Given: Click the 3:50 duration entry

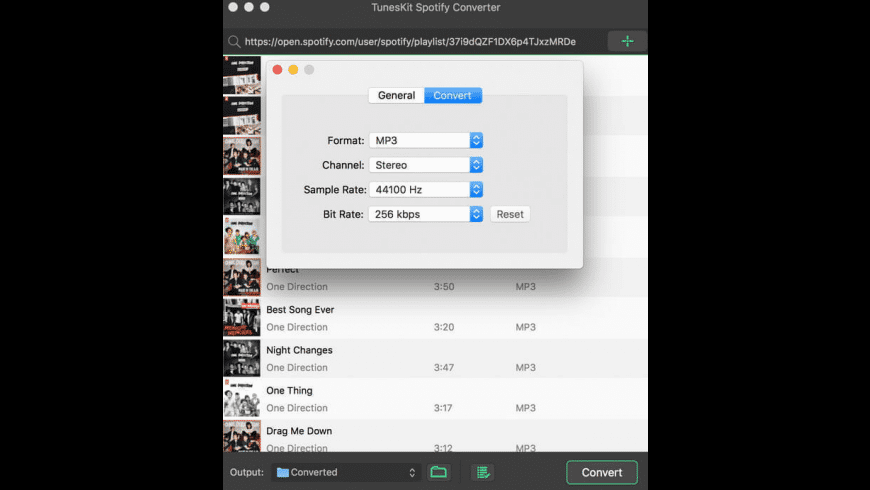Looking at the screenshot, I should pos(444,286).
